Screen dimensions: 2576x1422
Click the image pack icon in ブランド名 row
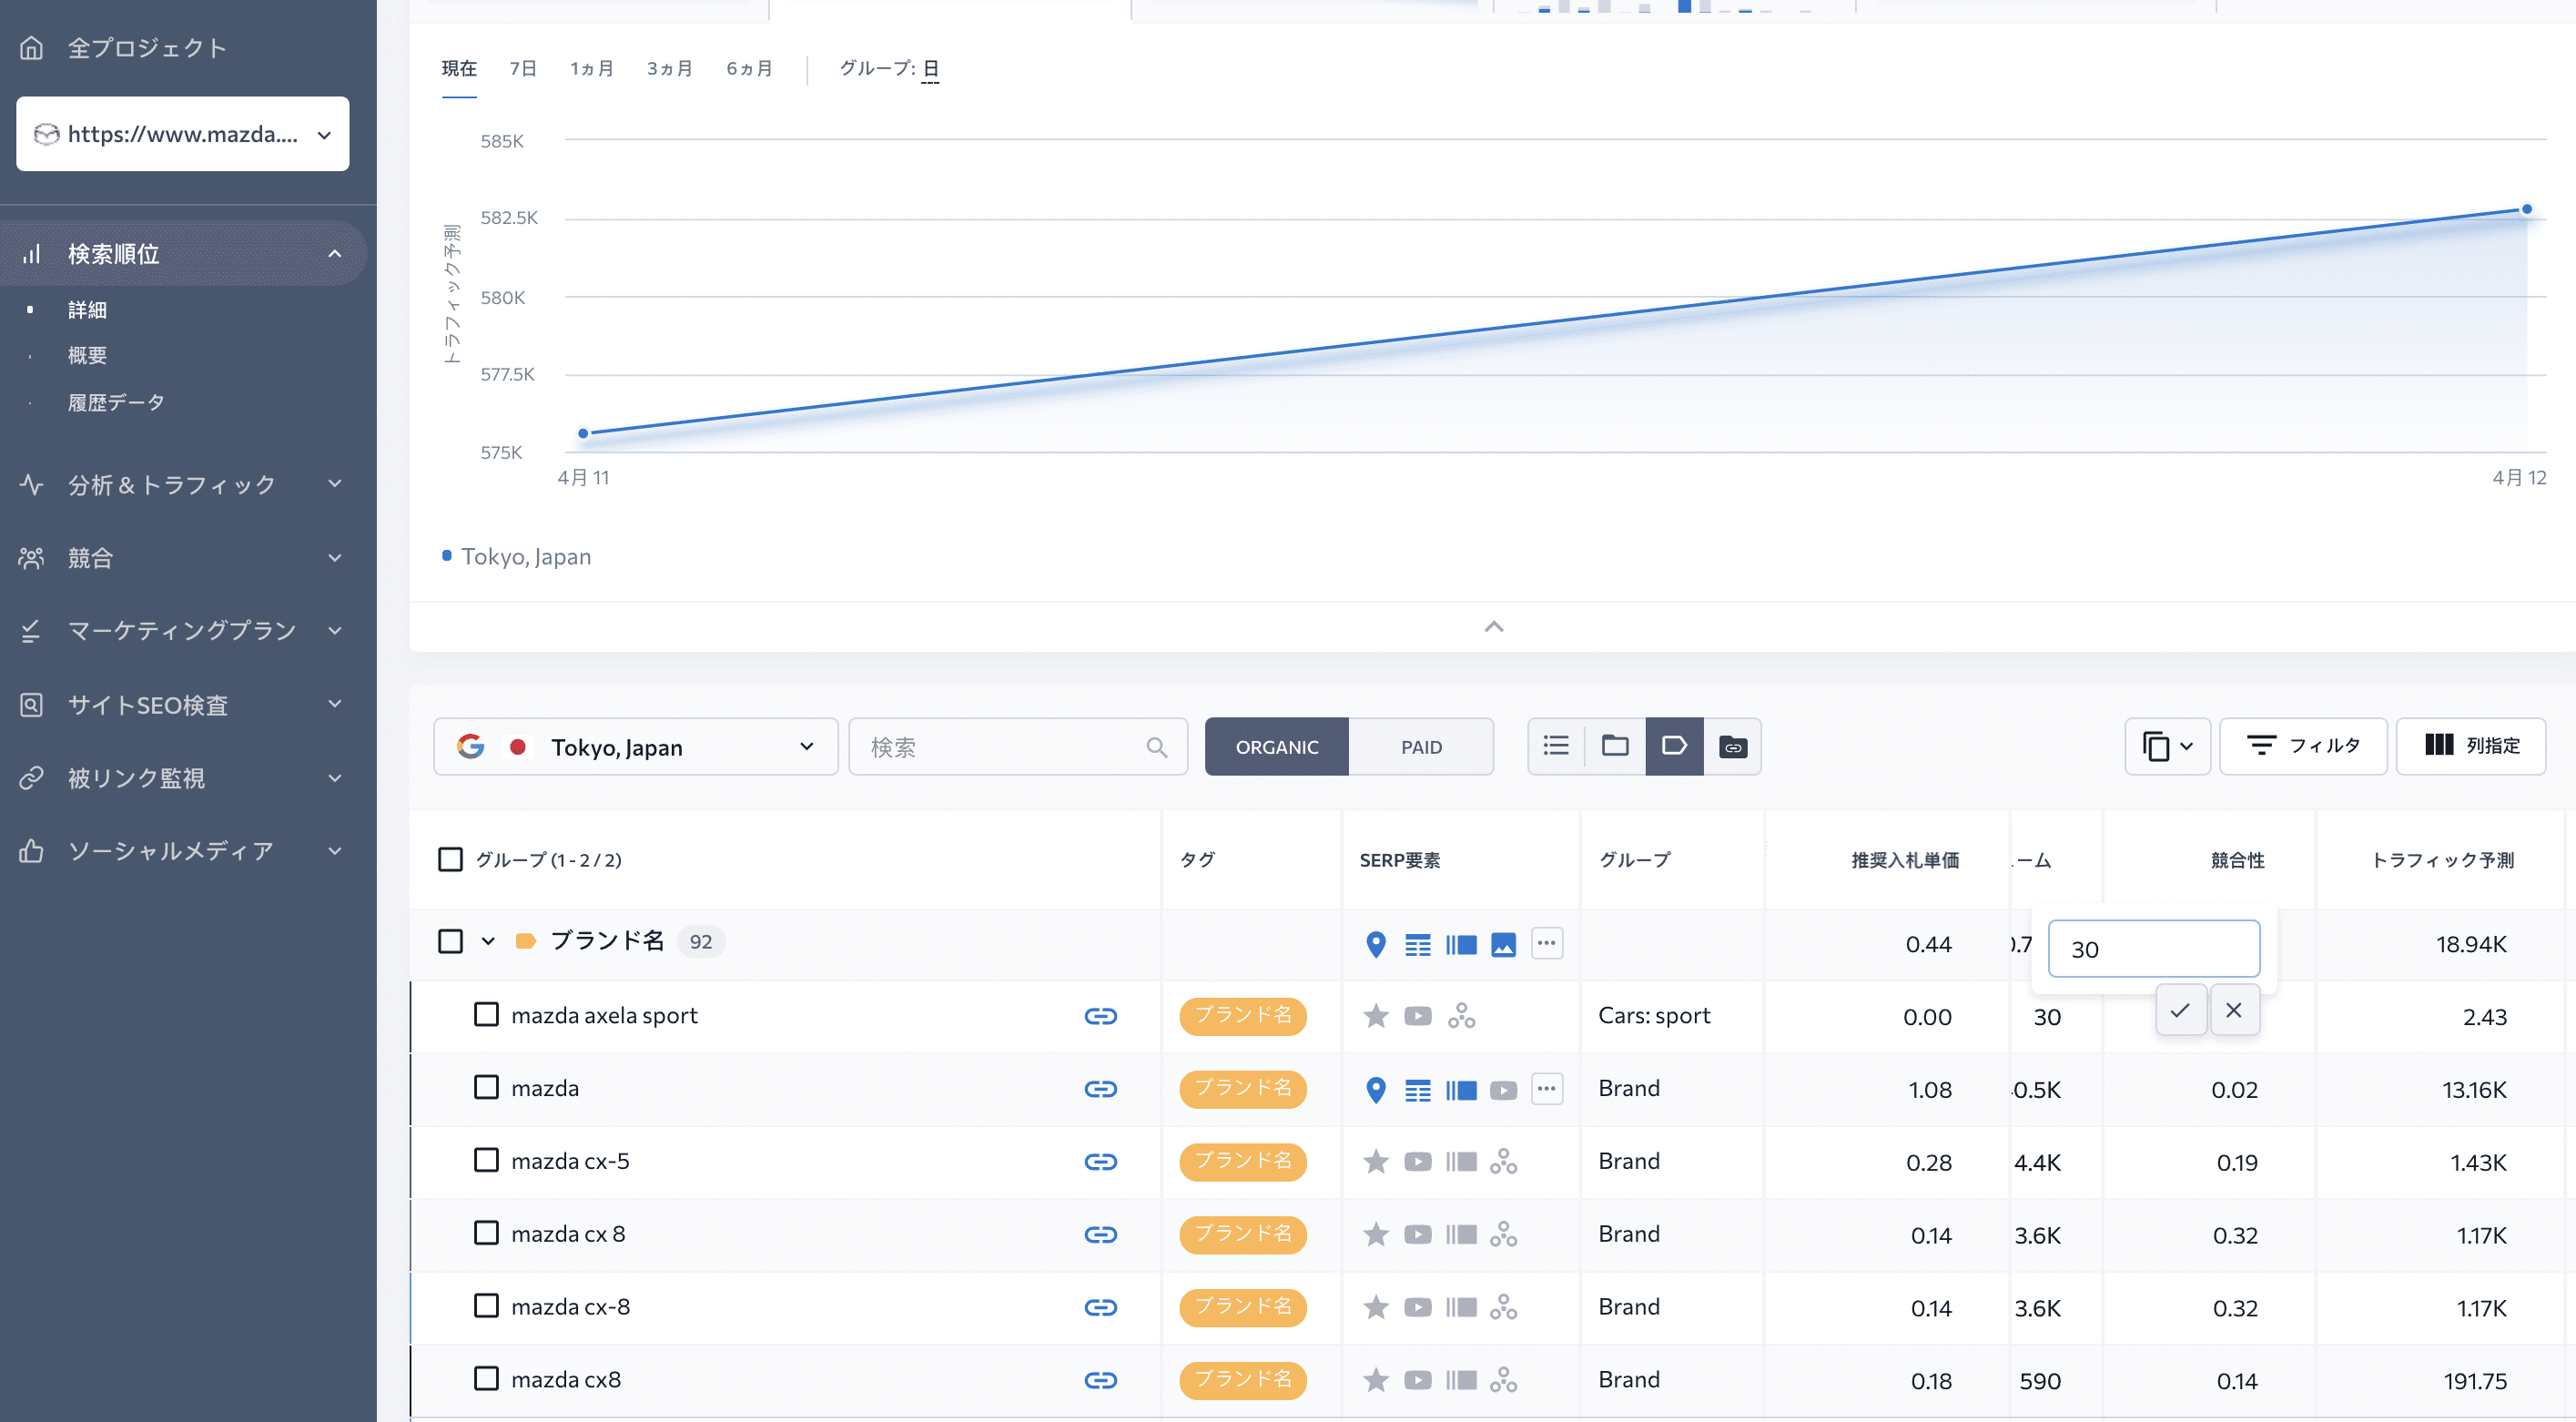(x=1503, y=944)
